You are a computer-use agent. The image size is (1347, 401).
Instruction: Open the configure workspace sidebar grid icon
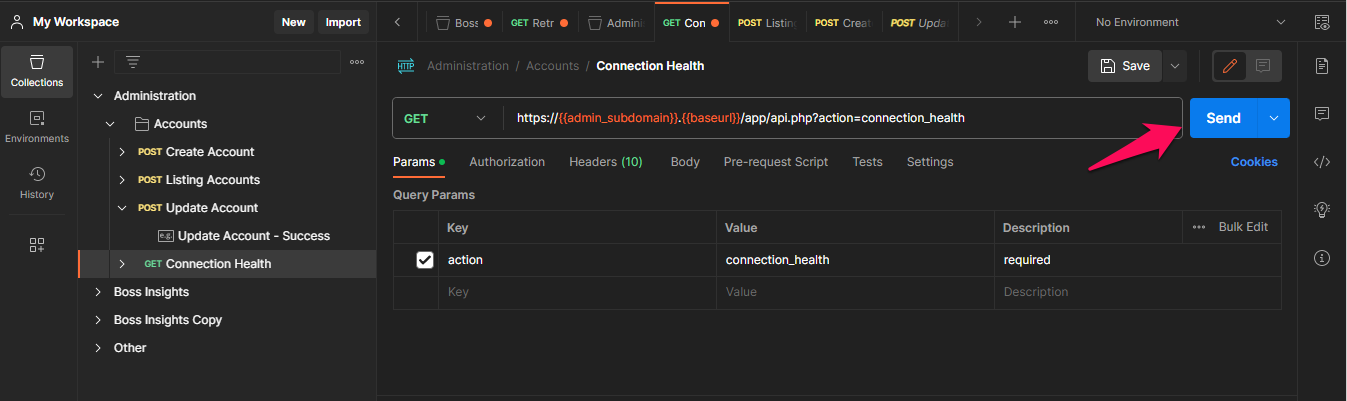(x=37, y=245)
